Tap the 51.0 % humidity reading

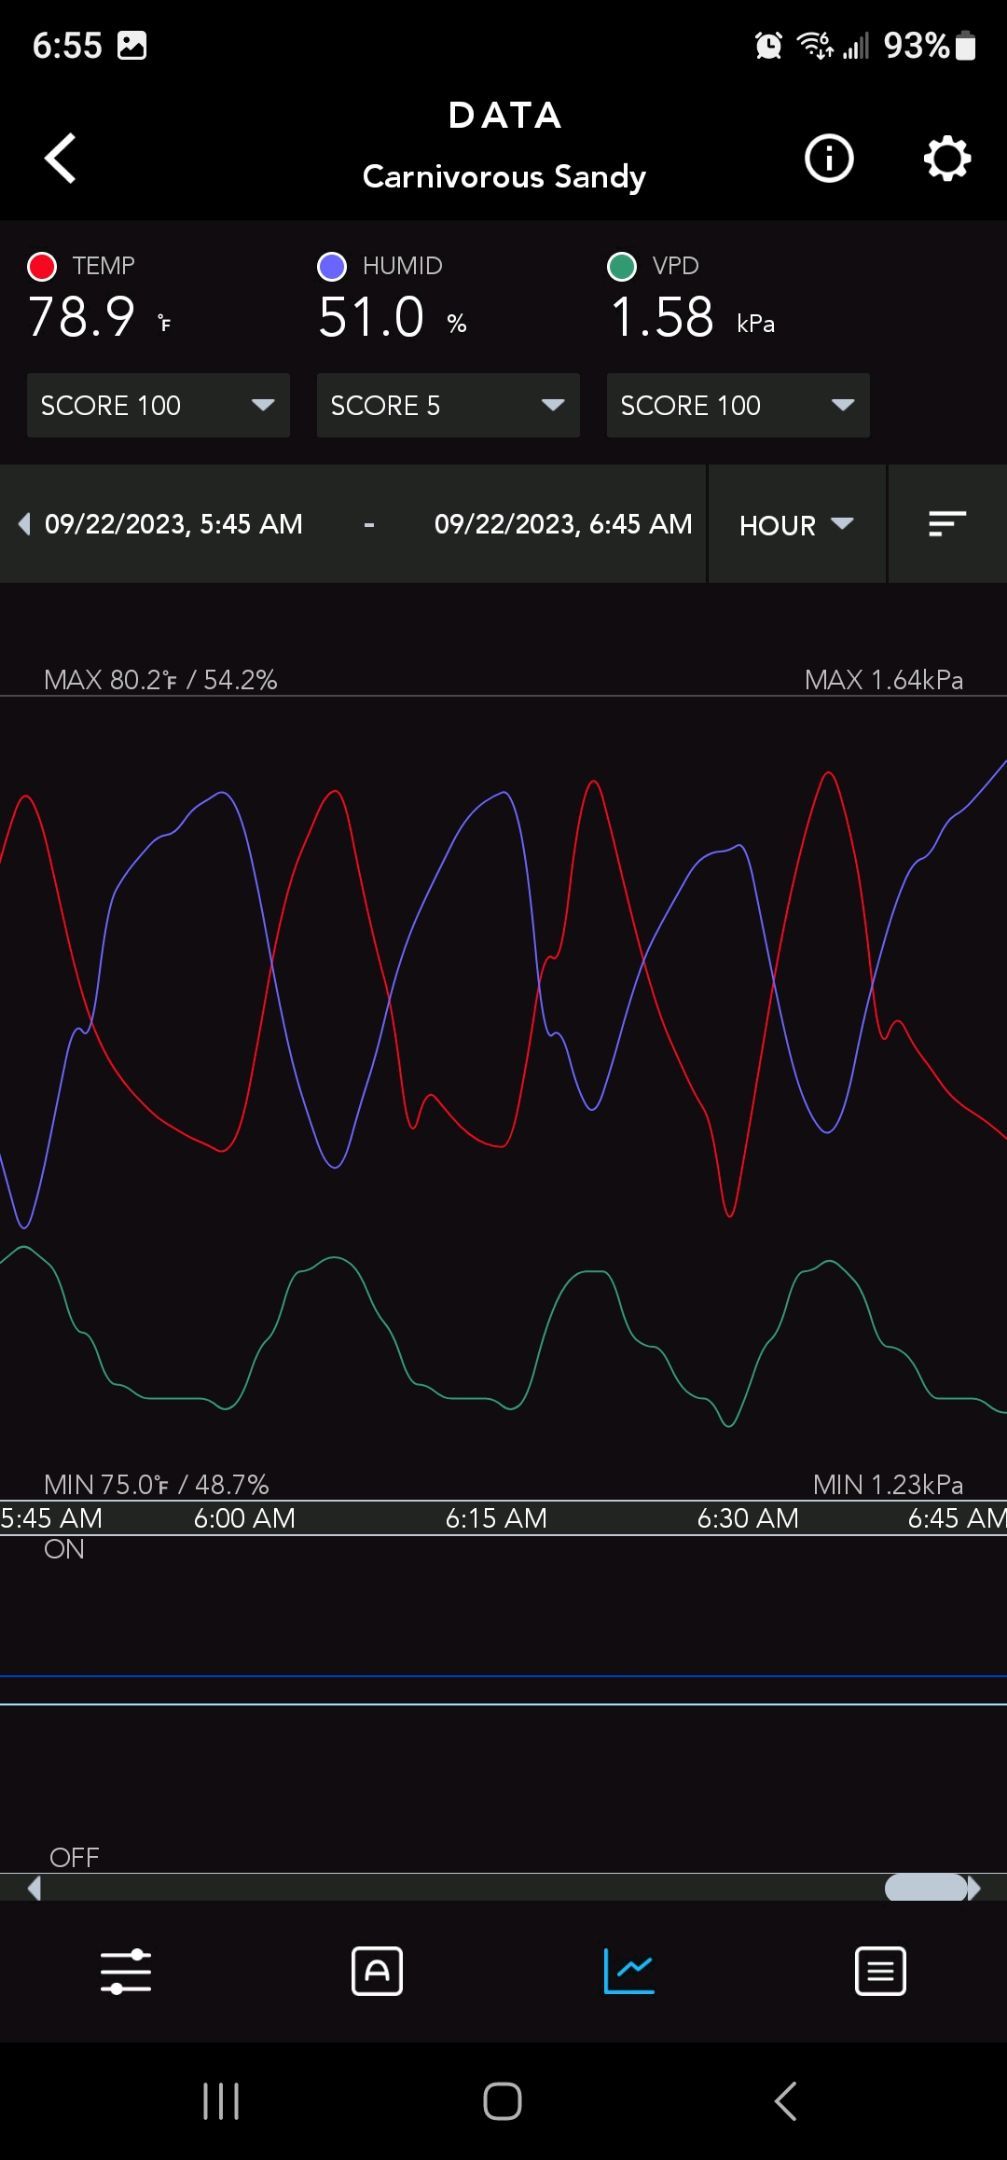click(x=393, y=318)
